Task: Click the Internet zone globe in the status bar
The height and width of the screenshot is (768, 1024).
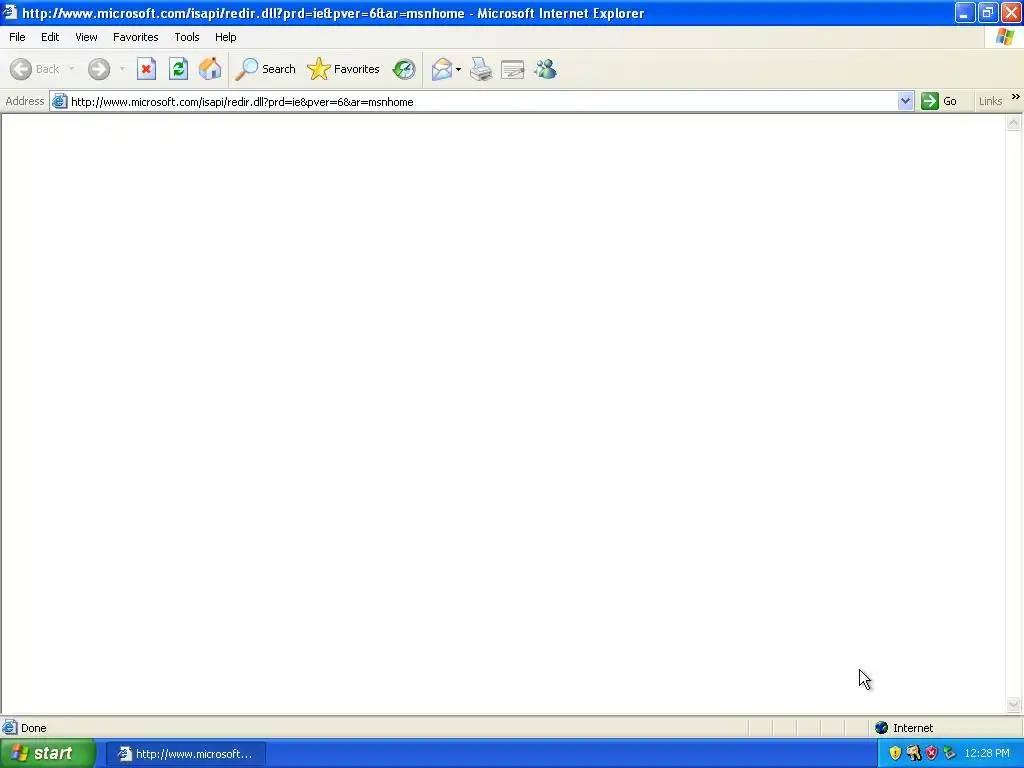Action: coord(882,728)
